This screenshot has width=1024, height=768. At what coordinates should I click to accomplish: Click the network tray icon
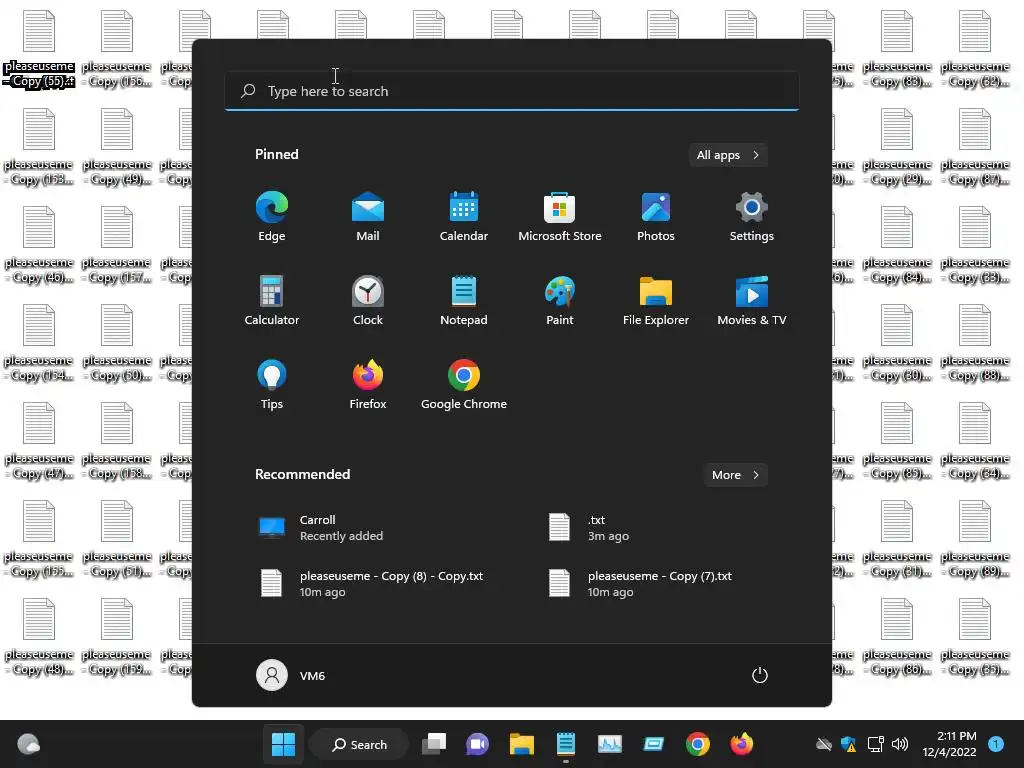point(875,744)
